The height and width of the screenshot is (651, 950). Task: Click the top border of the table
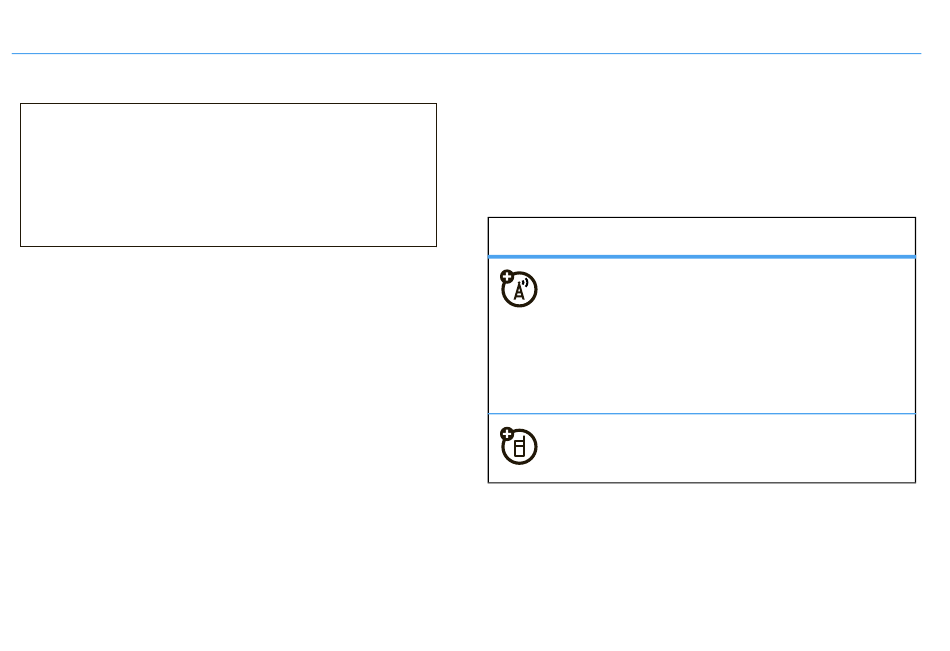pos(701,218)
